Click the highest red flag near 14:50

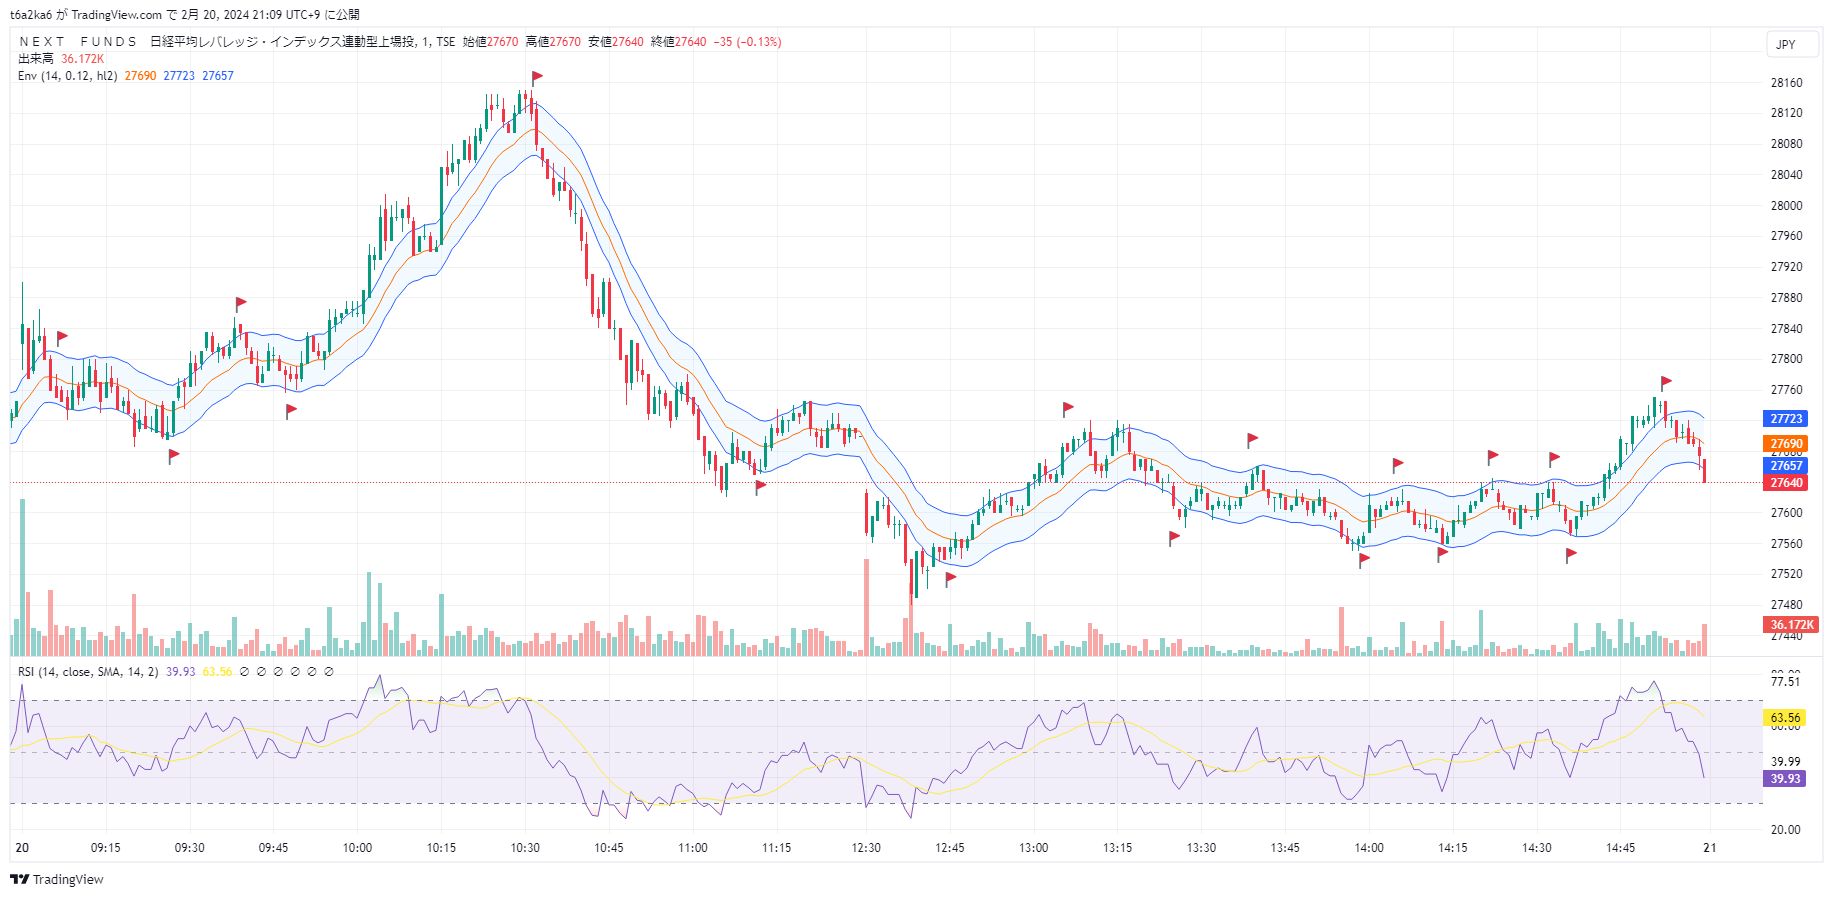click(x=1666, y=382)
